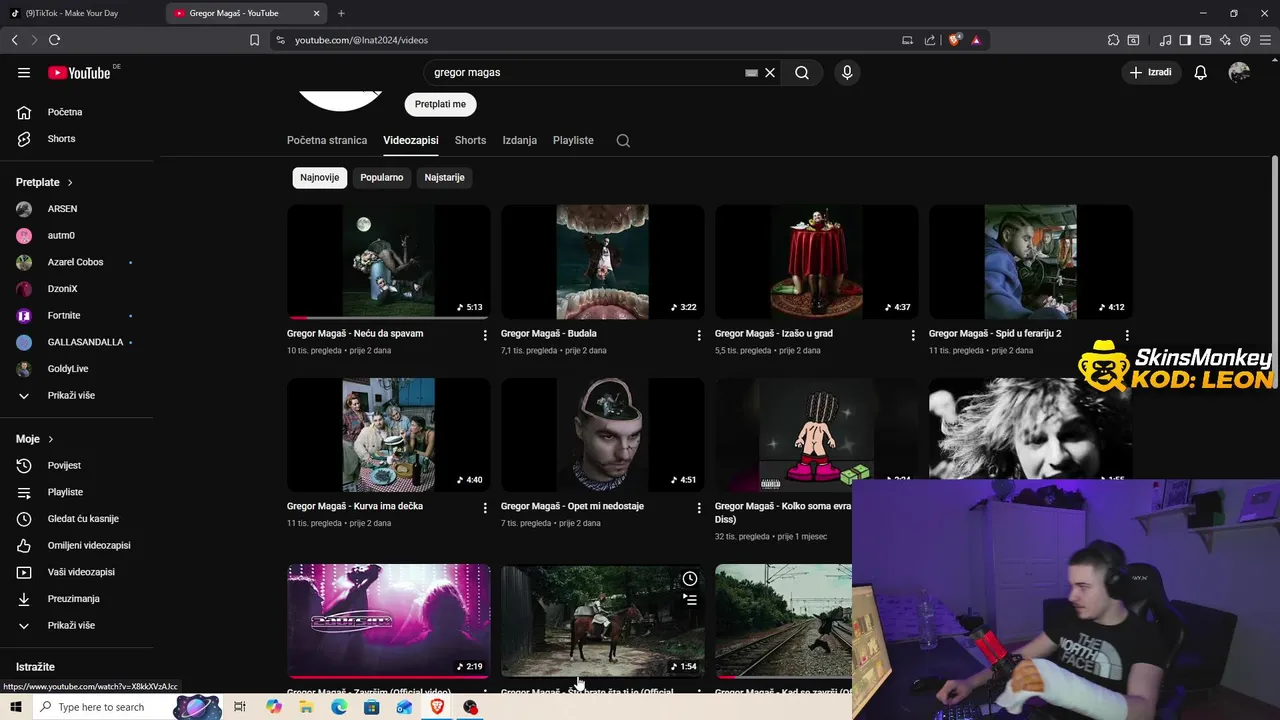Bookmark this page in address bar
The image size is (1280, 720).
(254, 40)
